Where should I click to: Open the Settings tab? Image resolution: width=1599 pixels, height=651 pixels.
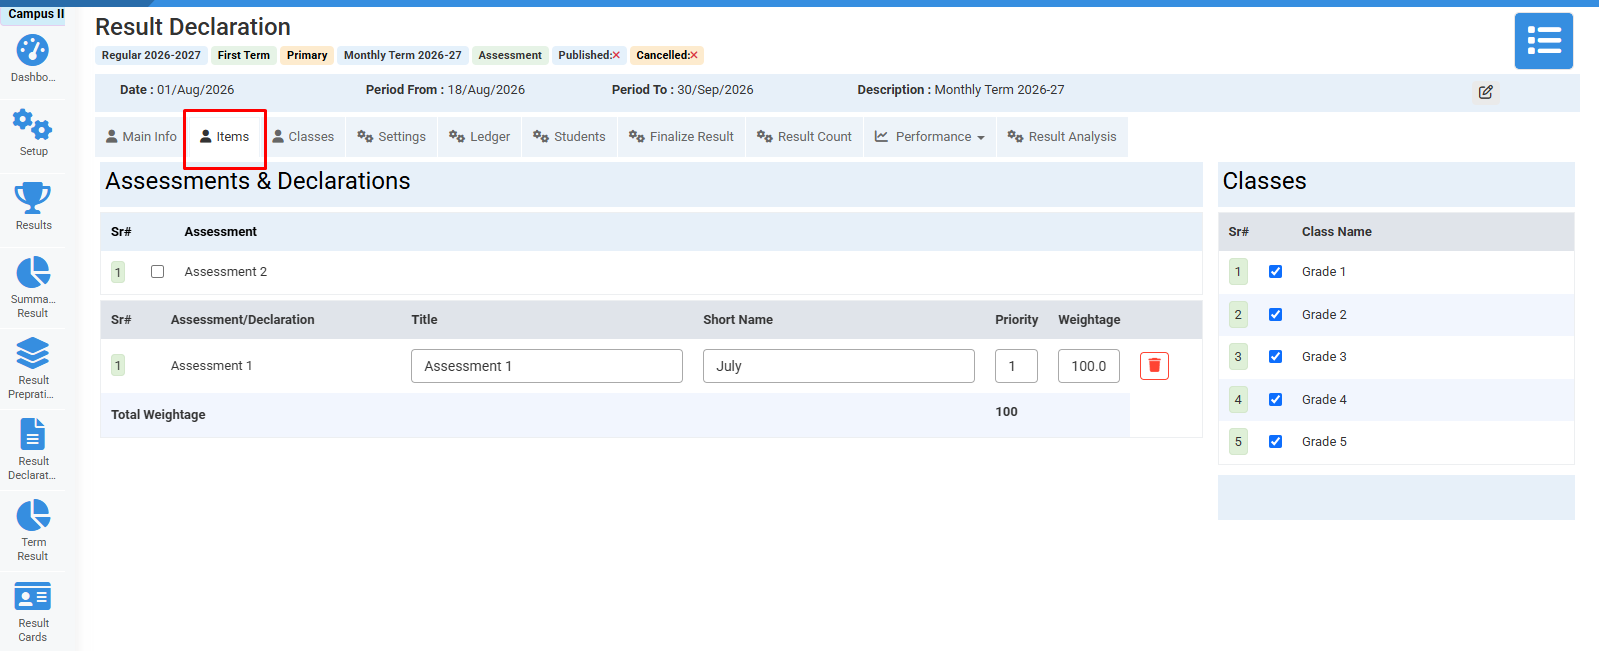(x=392, y=137)
